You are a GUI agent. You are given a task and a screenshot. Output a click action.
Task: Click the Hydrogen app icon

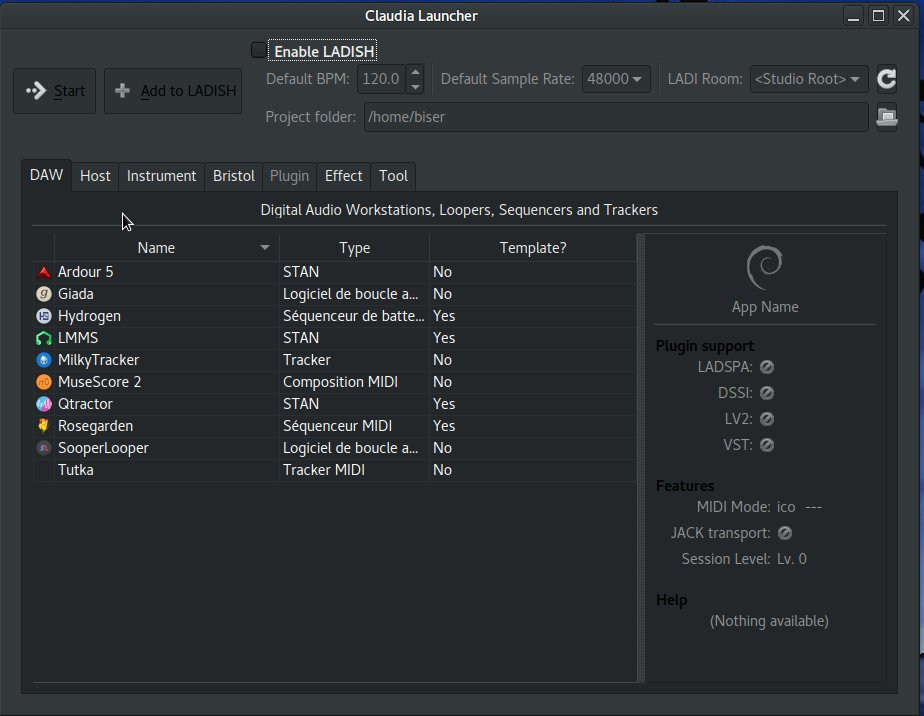[x=44, y=316]
